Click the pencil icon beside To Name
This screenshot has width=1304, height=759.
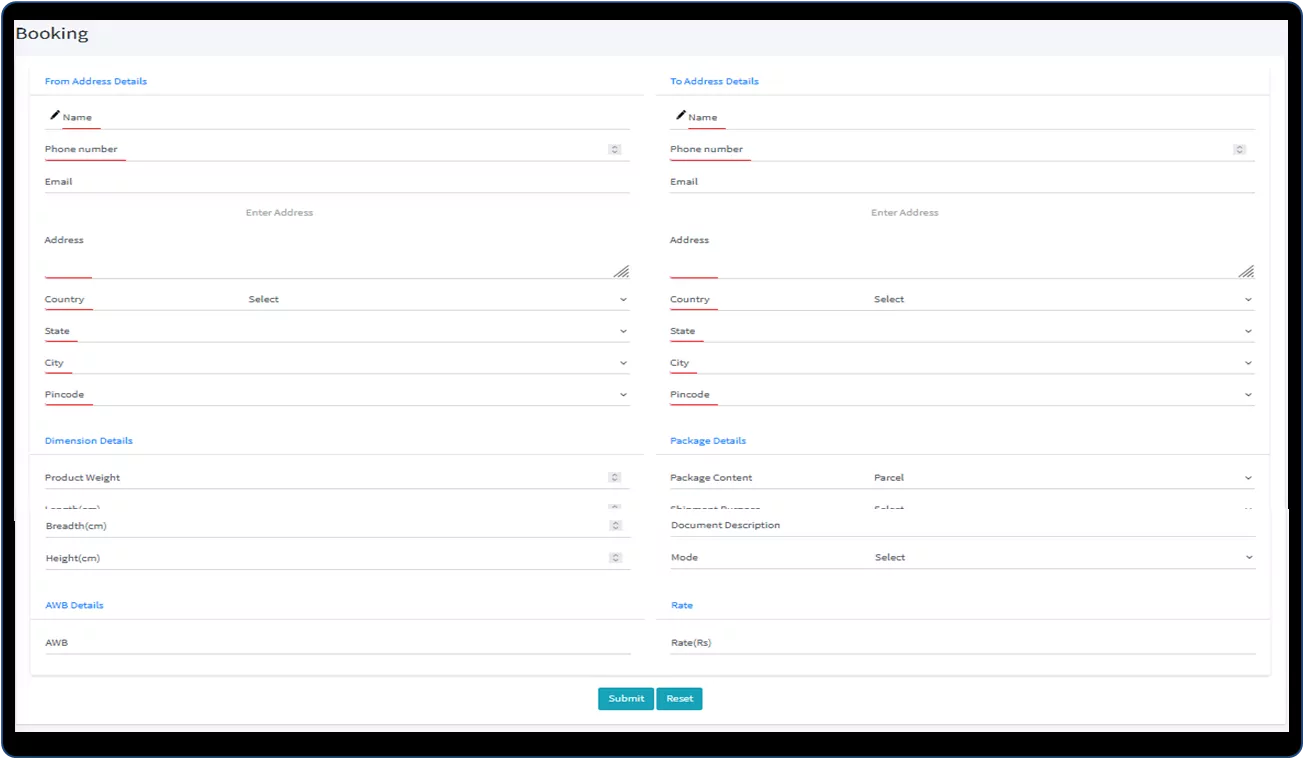pyautogui.click(x=680, y=116)
